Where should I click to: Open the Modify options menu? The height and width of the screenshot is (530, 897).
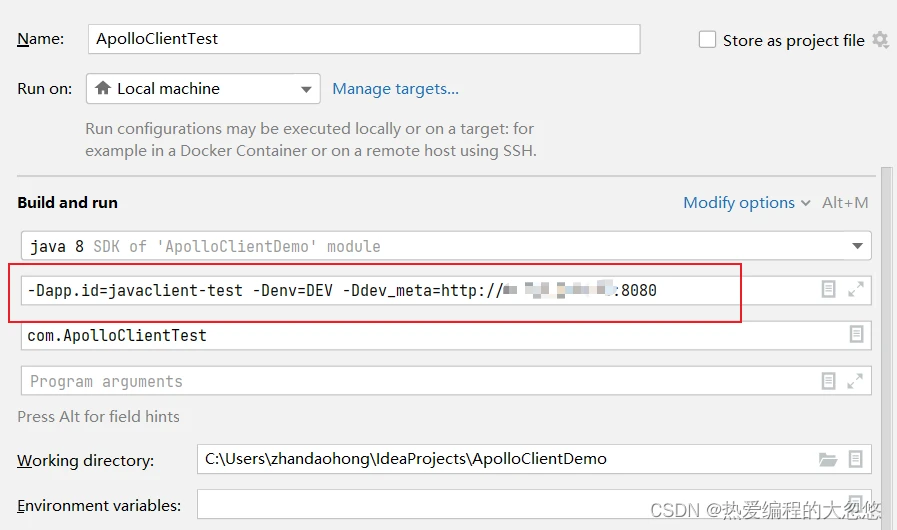[x=746, y=203]
